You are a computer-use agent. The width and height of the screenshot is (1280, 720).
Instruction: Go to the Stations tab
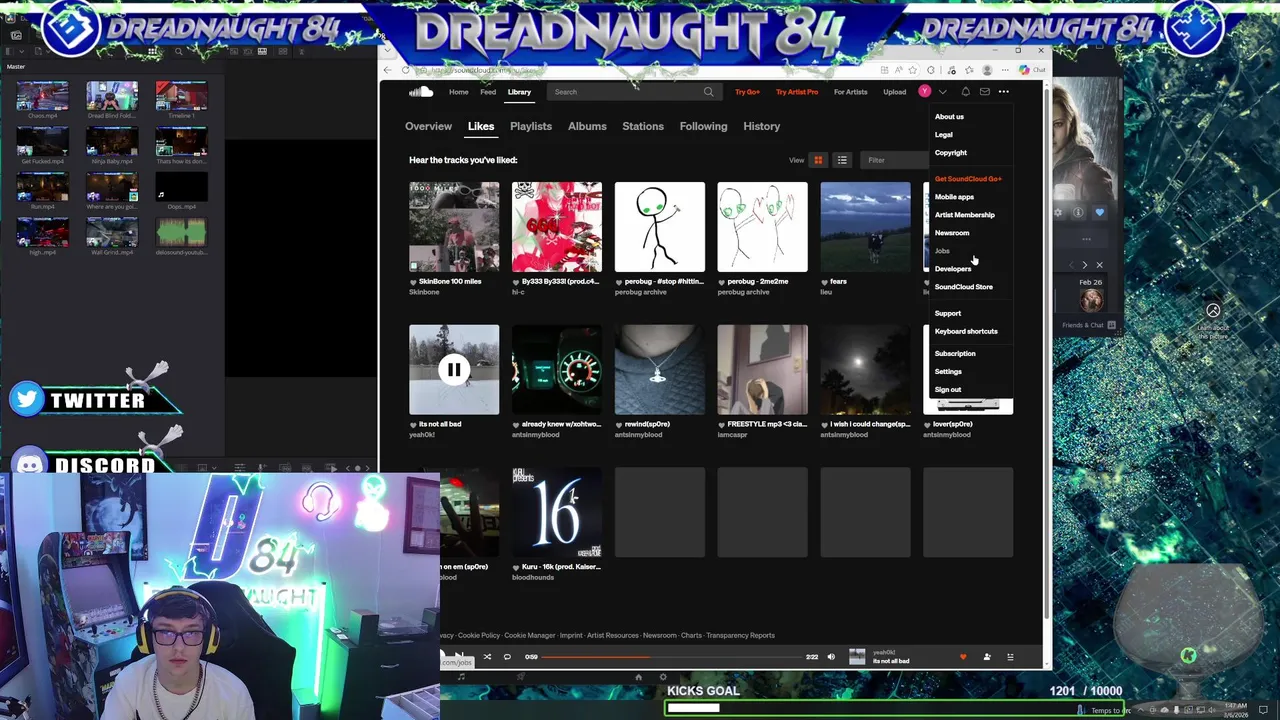click(643, 126)
